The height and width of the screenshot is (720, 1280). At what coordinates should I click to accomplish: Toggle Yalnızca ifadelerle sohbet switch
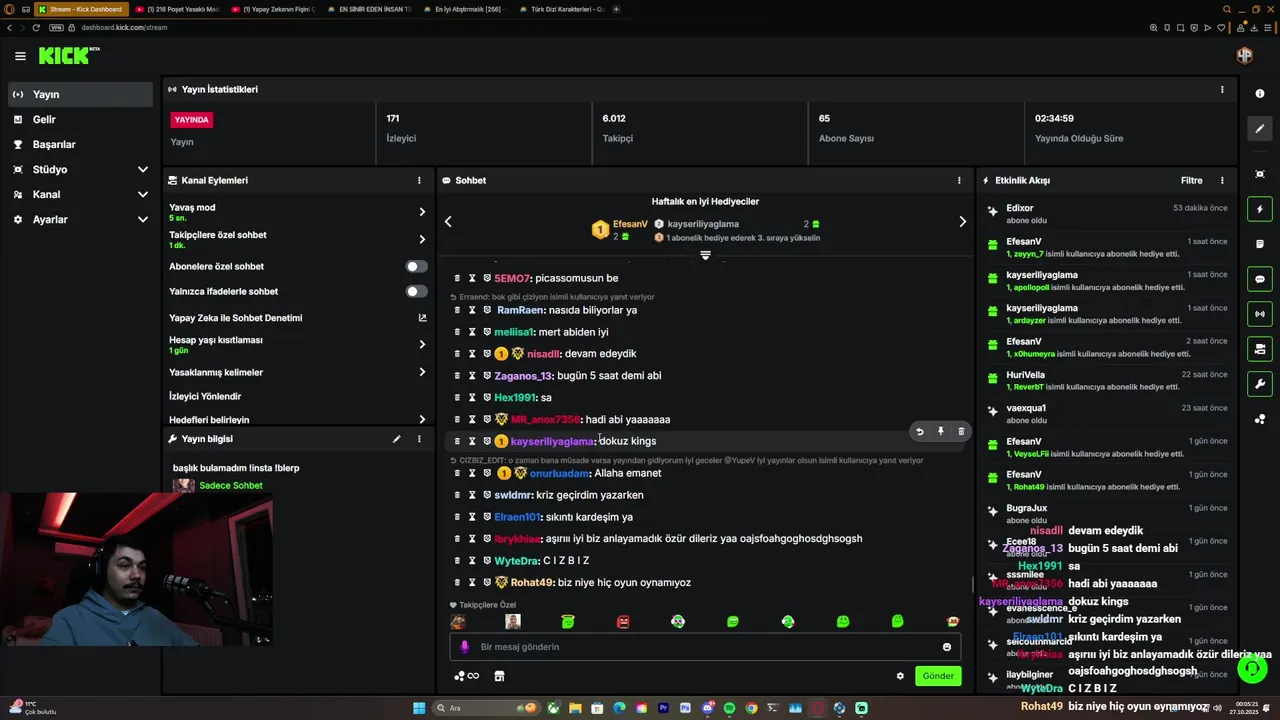(x=416, y=291)
